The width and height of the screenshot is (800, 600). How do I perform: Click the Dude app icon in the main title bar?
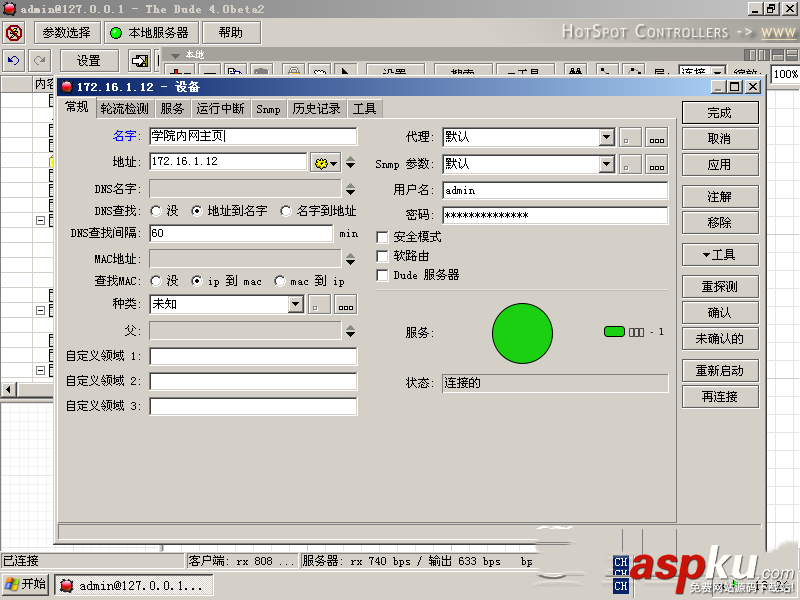9,9
